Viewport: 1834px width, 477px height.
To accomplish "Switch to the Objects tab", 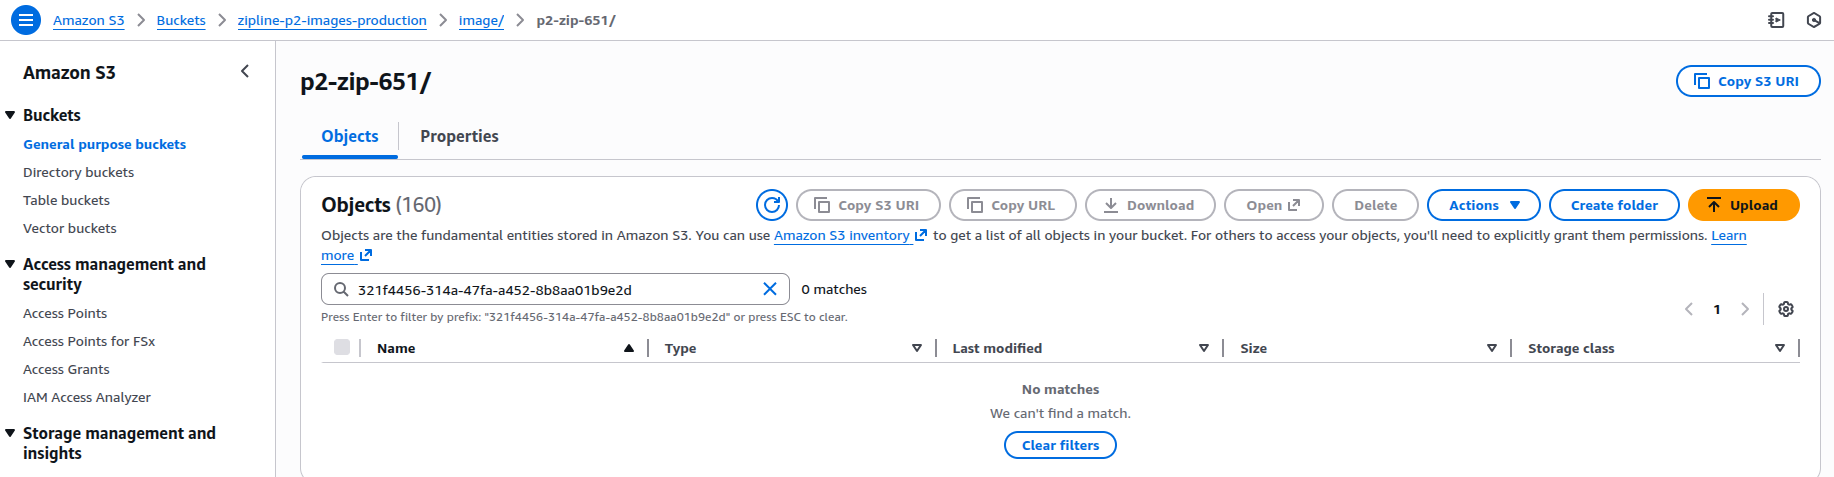I will 350,136.
